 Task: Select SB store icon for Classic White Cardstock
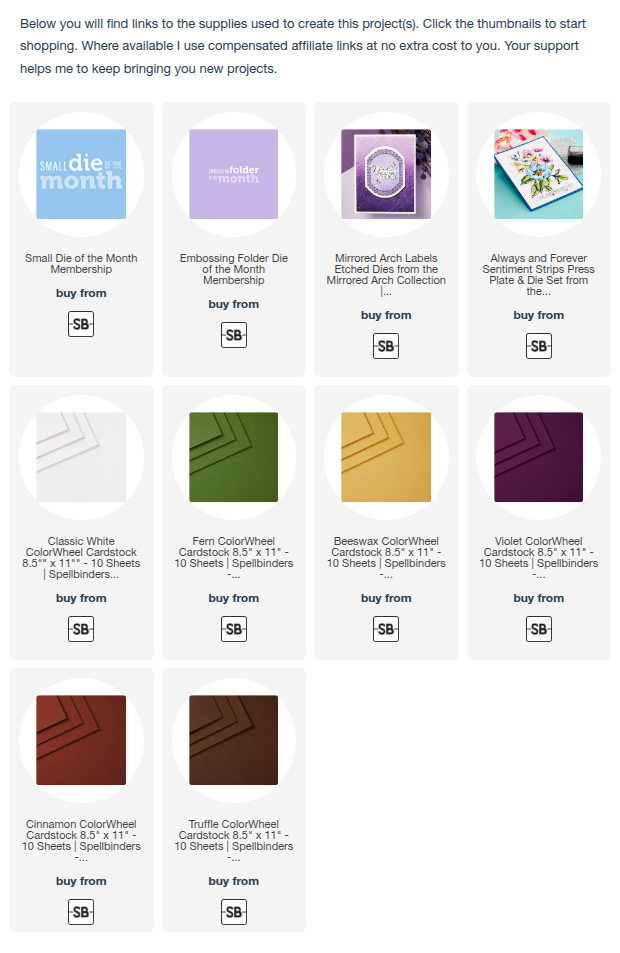click(x=81, y=629)
